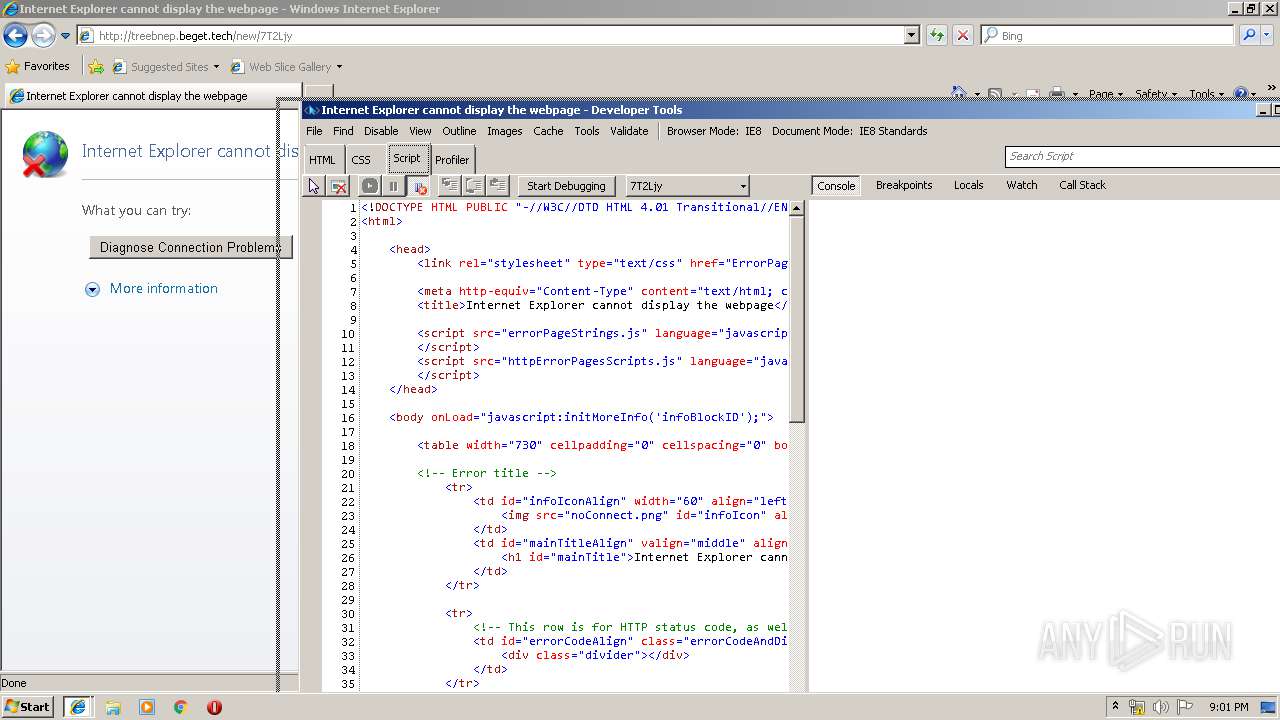
Task: Open the Outline menu
Action: [x=459, y=131]
